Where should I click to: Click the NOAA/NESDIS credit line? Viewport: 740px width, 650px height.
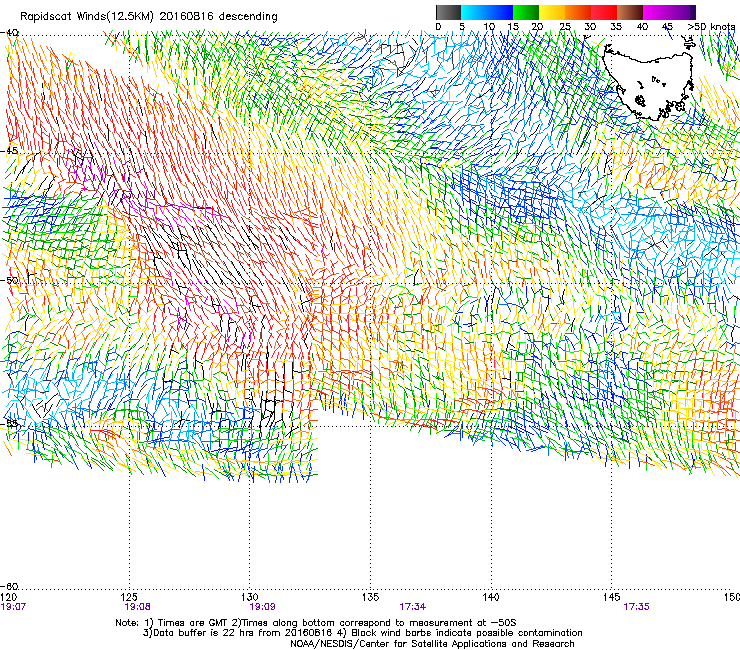pyautogui.click(x=432, y=644)
